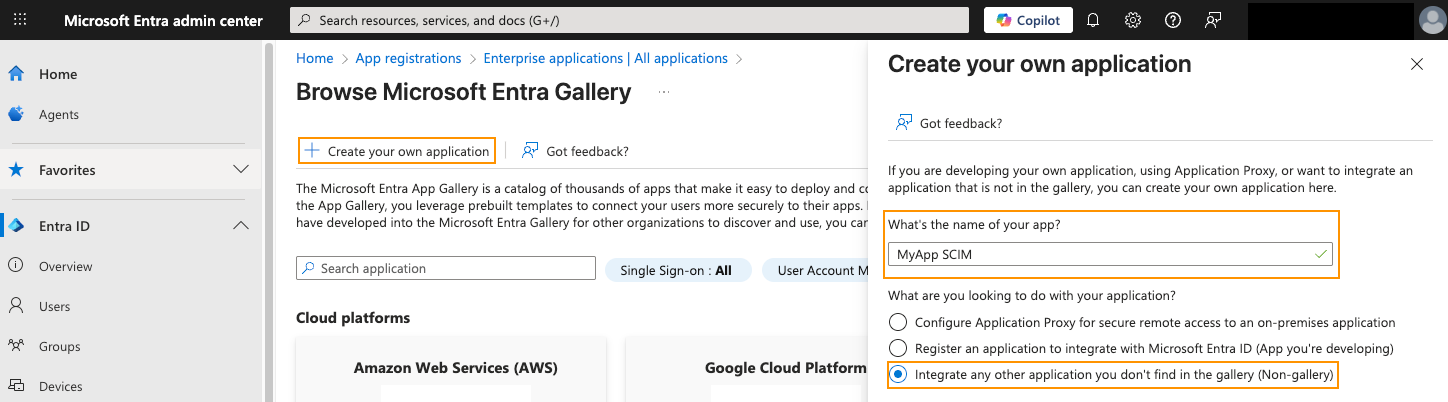The image size is (1448, 402).
Task: Open the help question mark icon
Action: pyautogui.click(x=1173, y=20)
